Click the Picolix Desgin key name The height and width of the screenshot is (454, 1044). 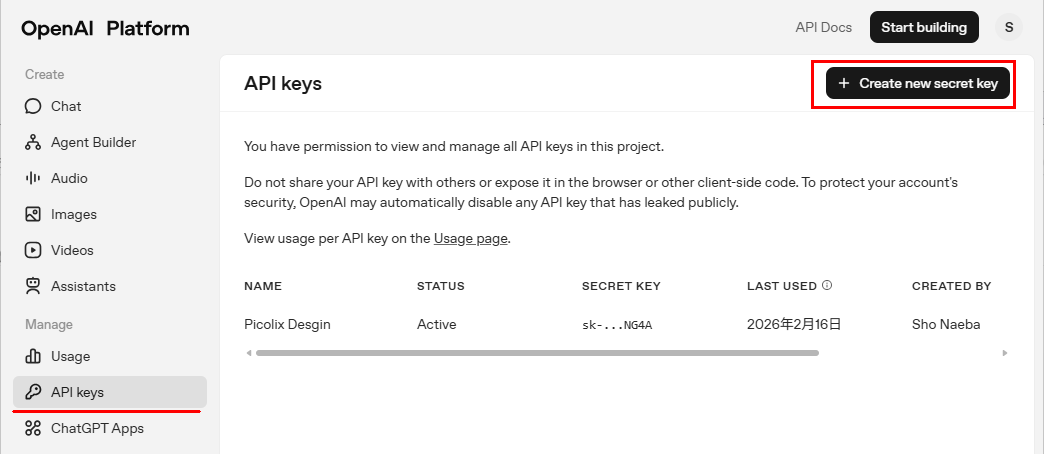point(288,325)
